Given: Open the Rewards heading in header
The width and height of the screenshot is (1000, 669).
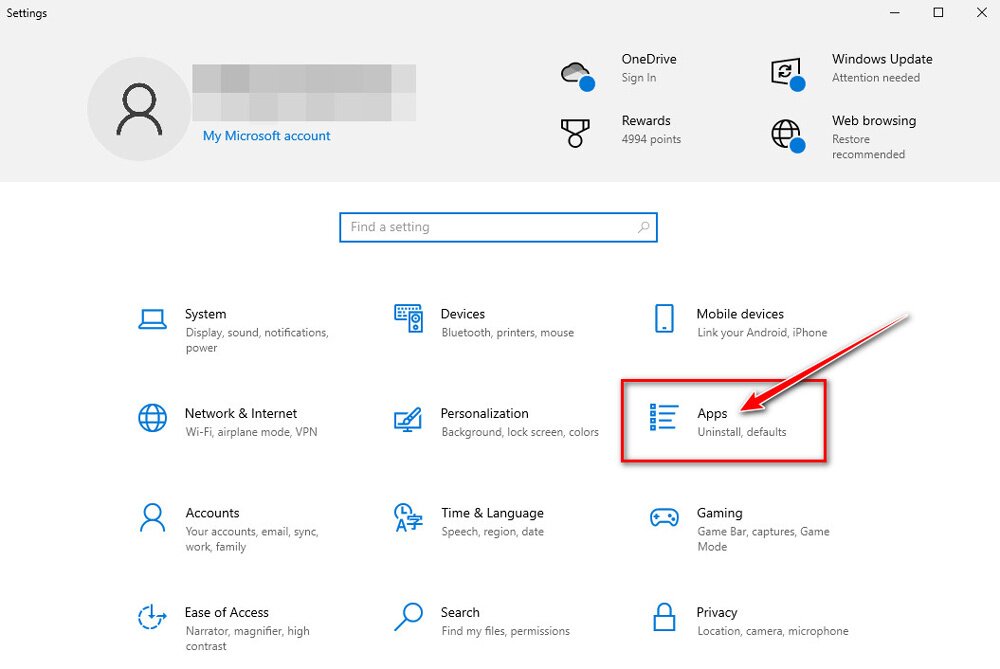Looking at the screenshot, I should (645, 121).
